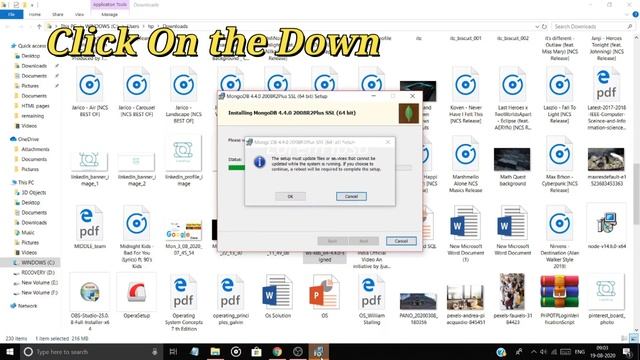Refresh the Downloads folder view
This screenshot has height=360, width=640.
tap(544, 27)
